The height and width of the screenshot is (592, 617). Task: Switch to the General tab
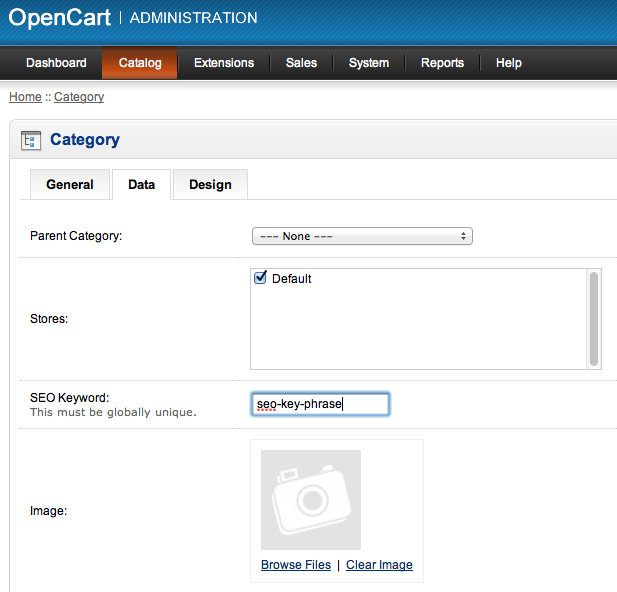[70, 185]
